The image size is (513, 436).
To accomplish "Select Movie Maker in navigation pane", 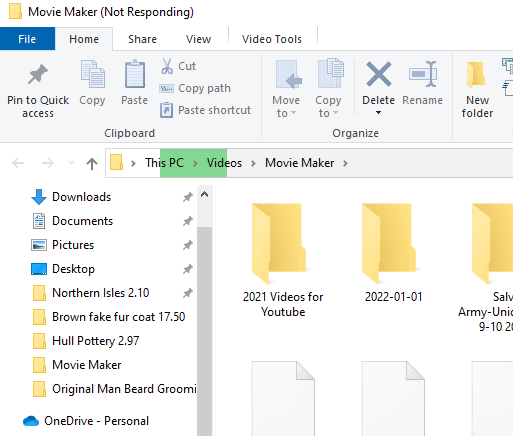I will tap(87, 365).
